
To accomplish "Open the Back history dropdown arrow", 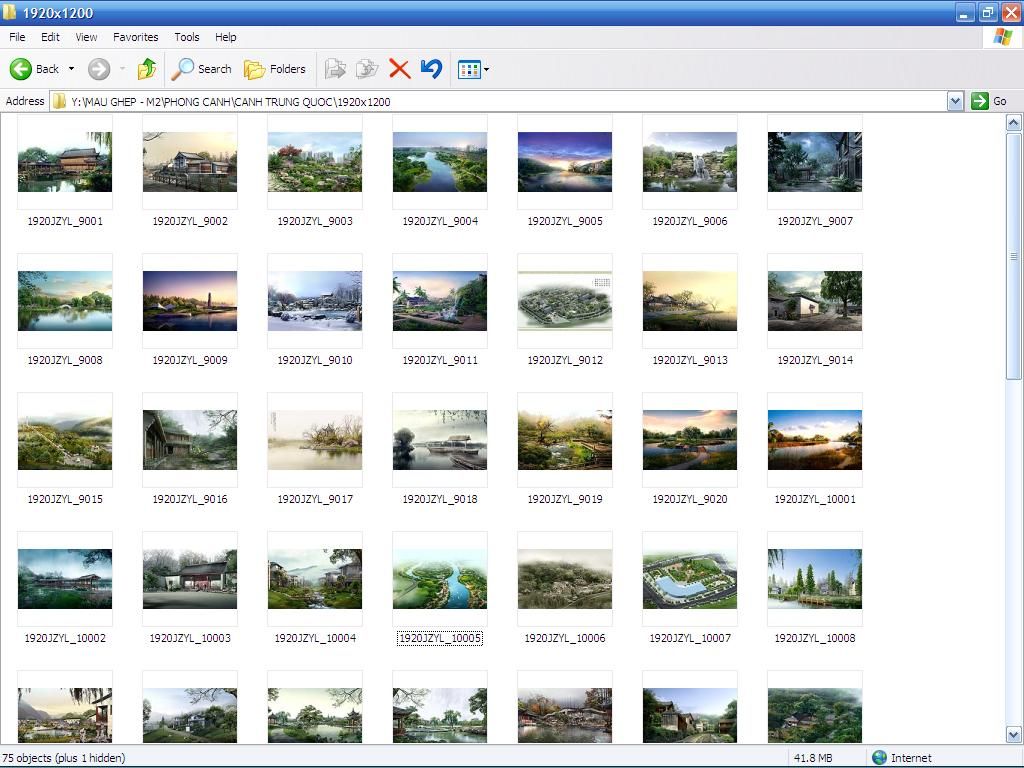I will (71, 69).
